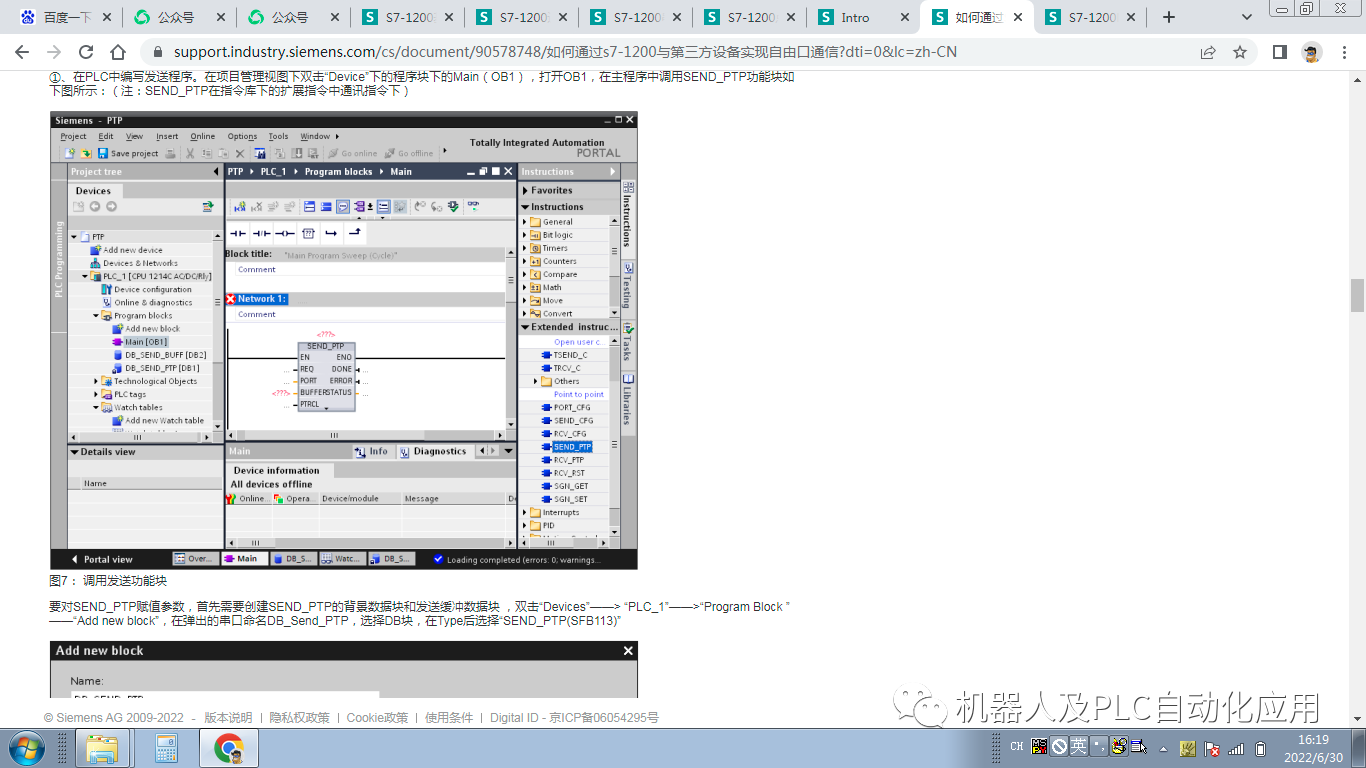Open the Options menu in TIA Portal

tap(242, 136)
